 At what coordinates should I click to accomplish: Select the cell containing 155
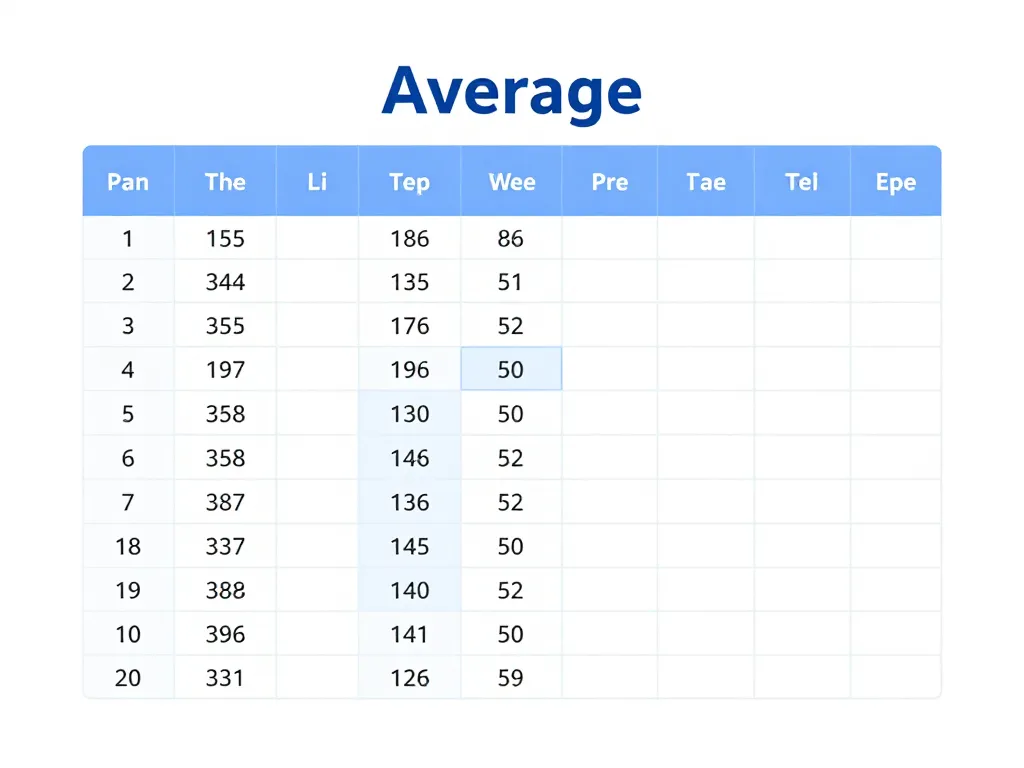225,239
